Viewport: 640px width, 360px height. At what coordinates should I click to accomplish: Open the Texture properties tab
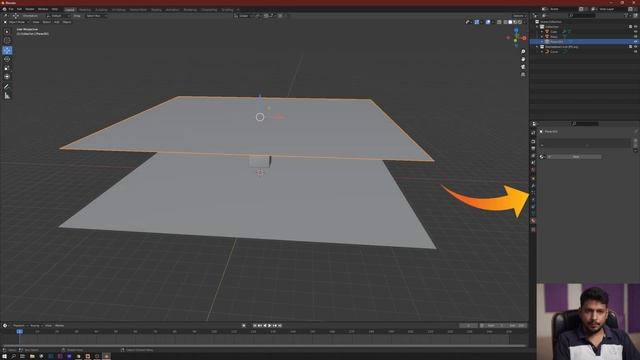533,229
